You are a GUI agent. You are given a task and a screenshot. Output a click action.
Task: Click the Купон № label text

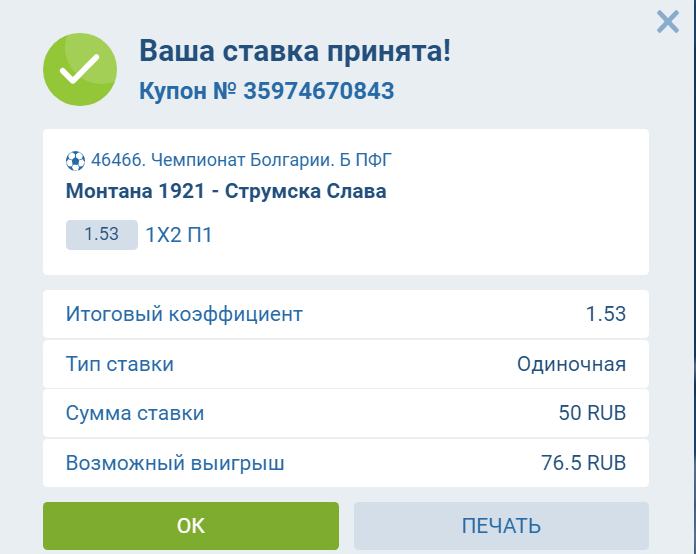pyautogui.click(x=185, y=92)
